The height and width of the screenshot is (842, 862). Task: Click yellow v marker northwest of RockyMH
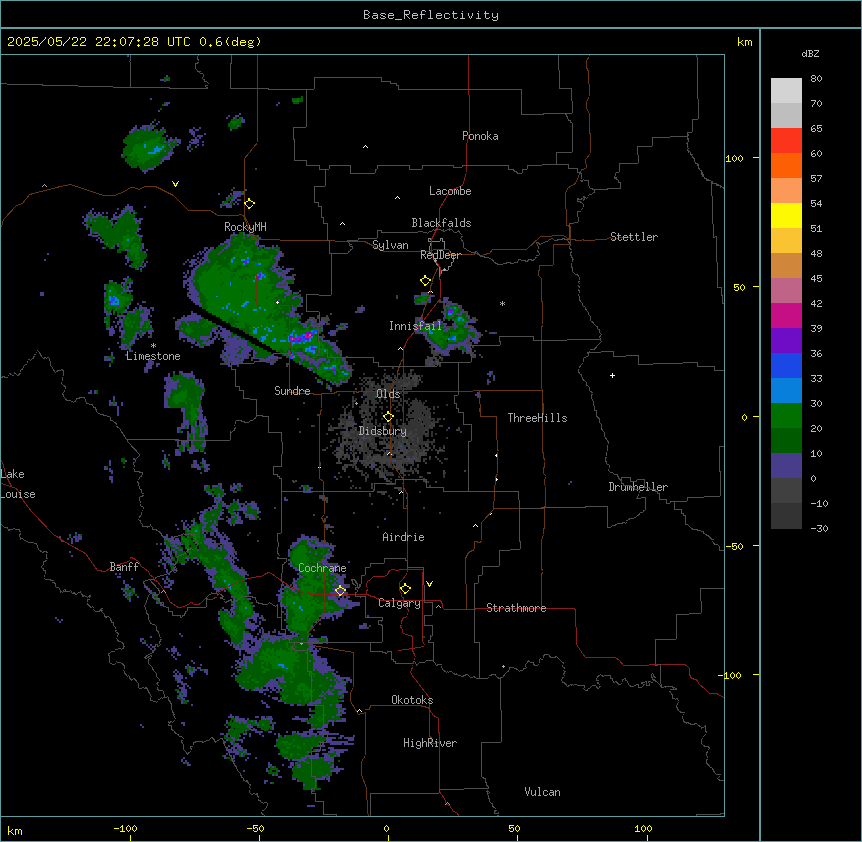175,184
